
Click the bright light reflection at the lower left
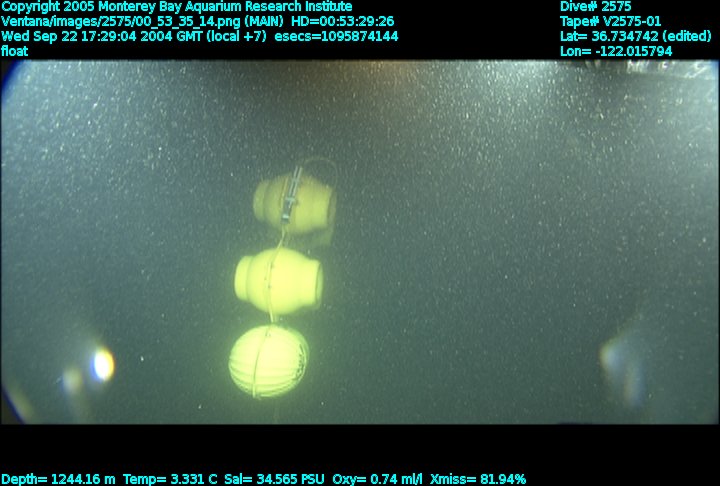103,365
